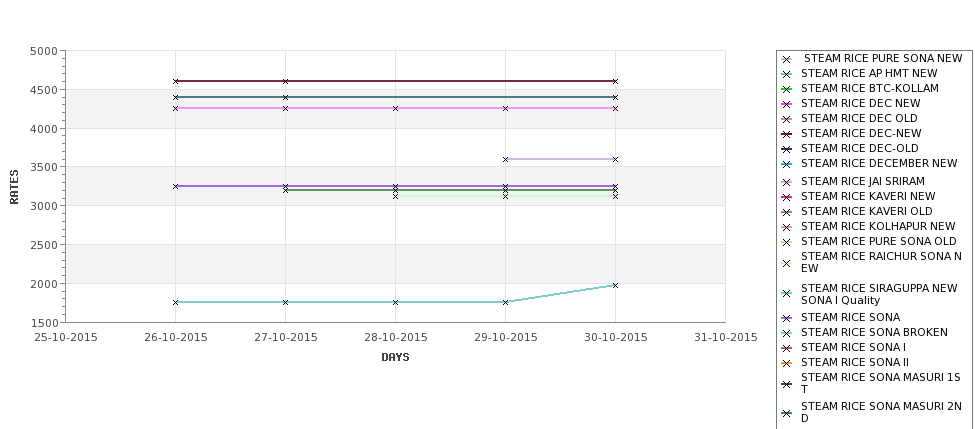Click the STEAM RICE SONA BROKEN legend marker
This screenshot has width=975, height=429.
787,333
